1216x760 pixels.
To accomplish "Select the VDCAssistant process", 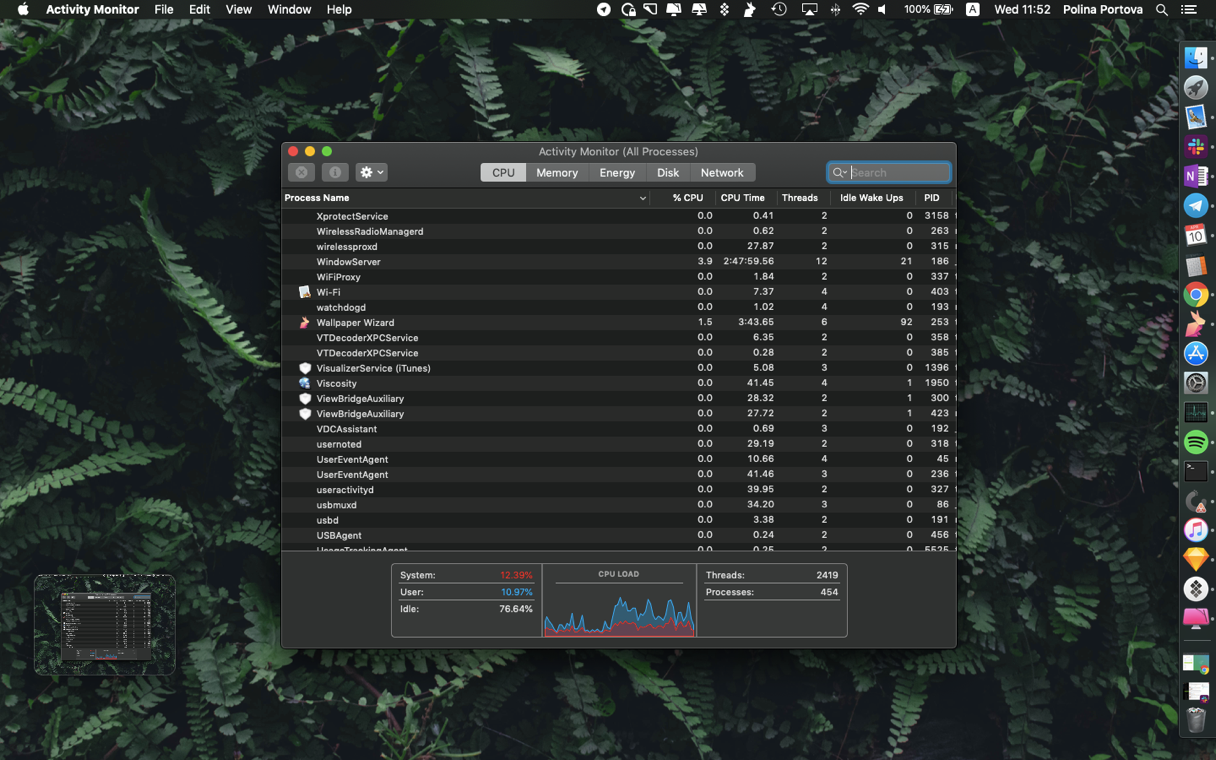I will pyautogui.click(x=618, y=429).
